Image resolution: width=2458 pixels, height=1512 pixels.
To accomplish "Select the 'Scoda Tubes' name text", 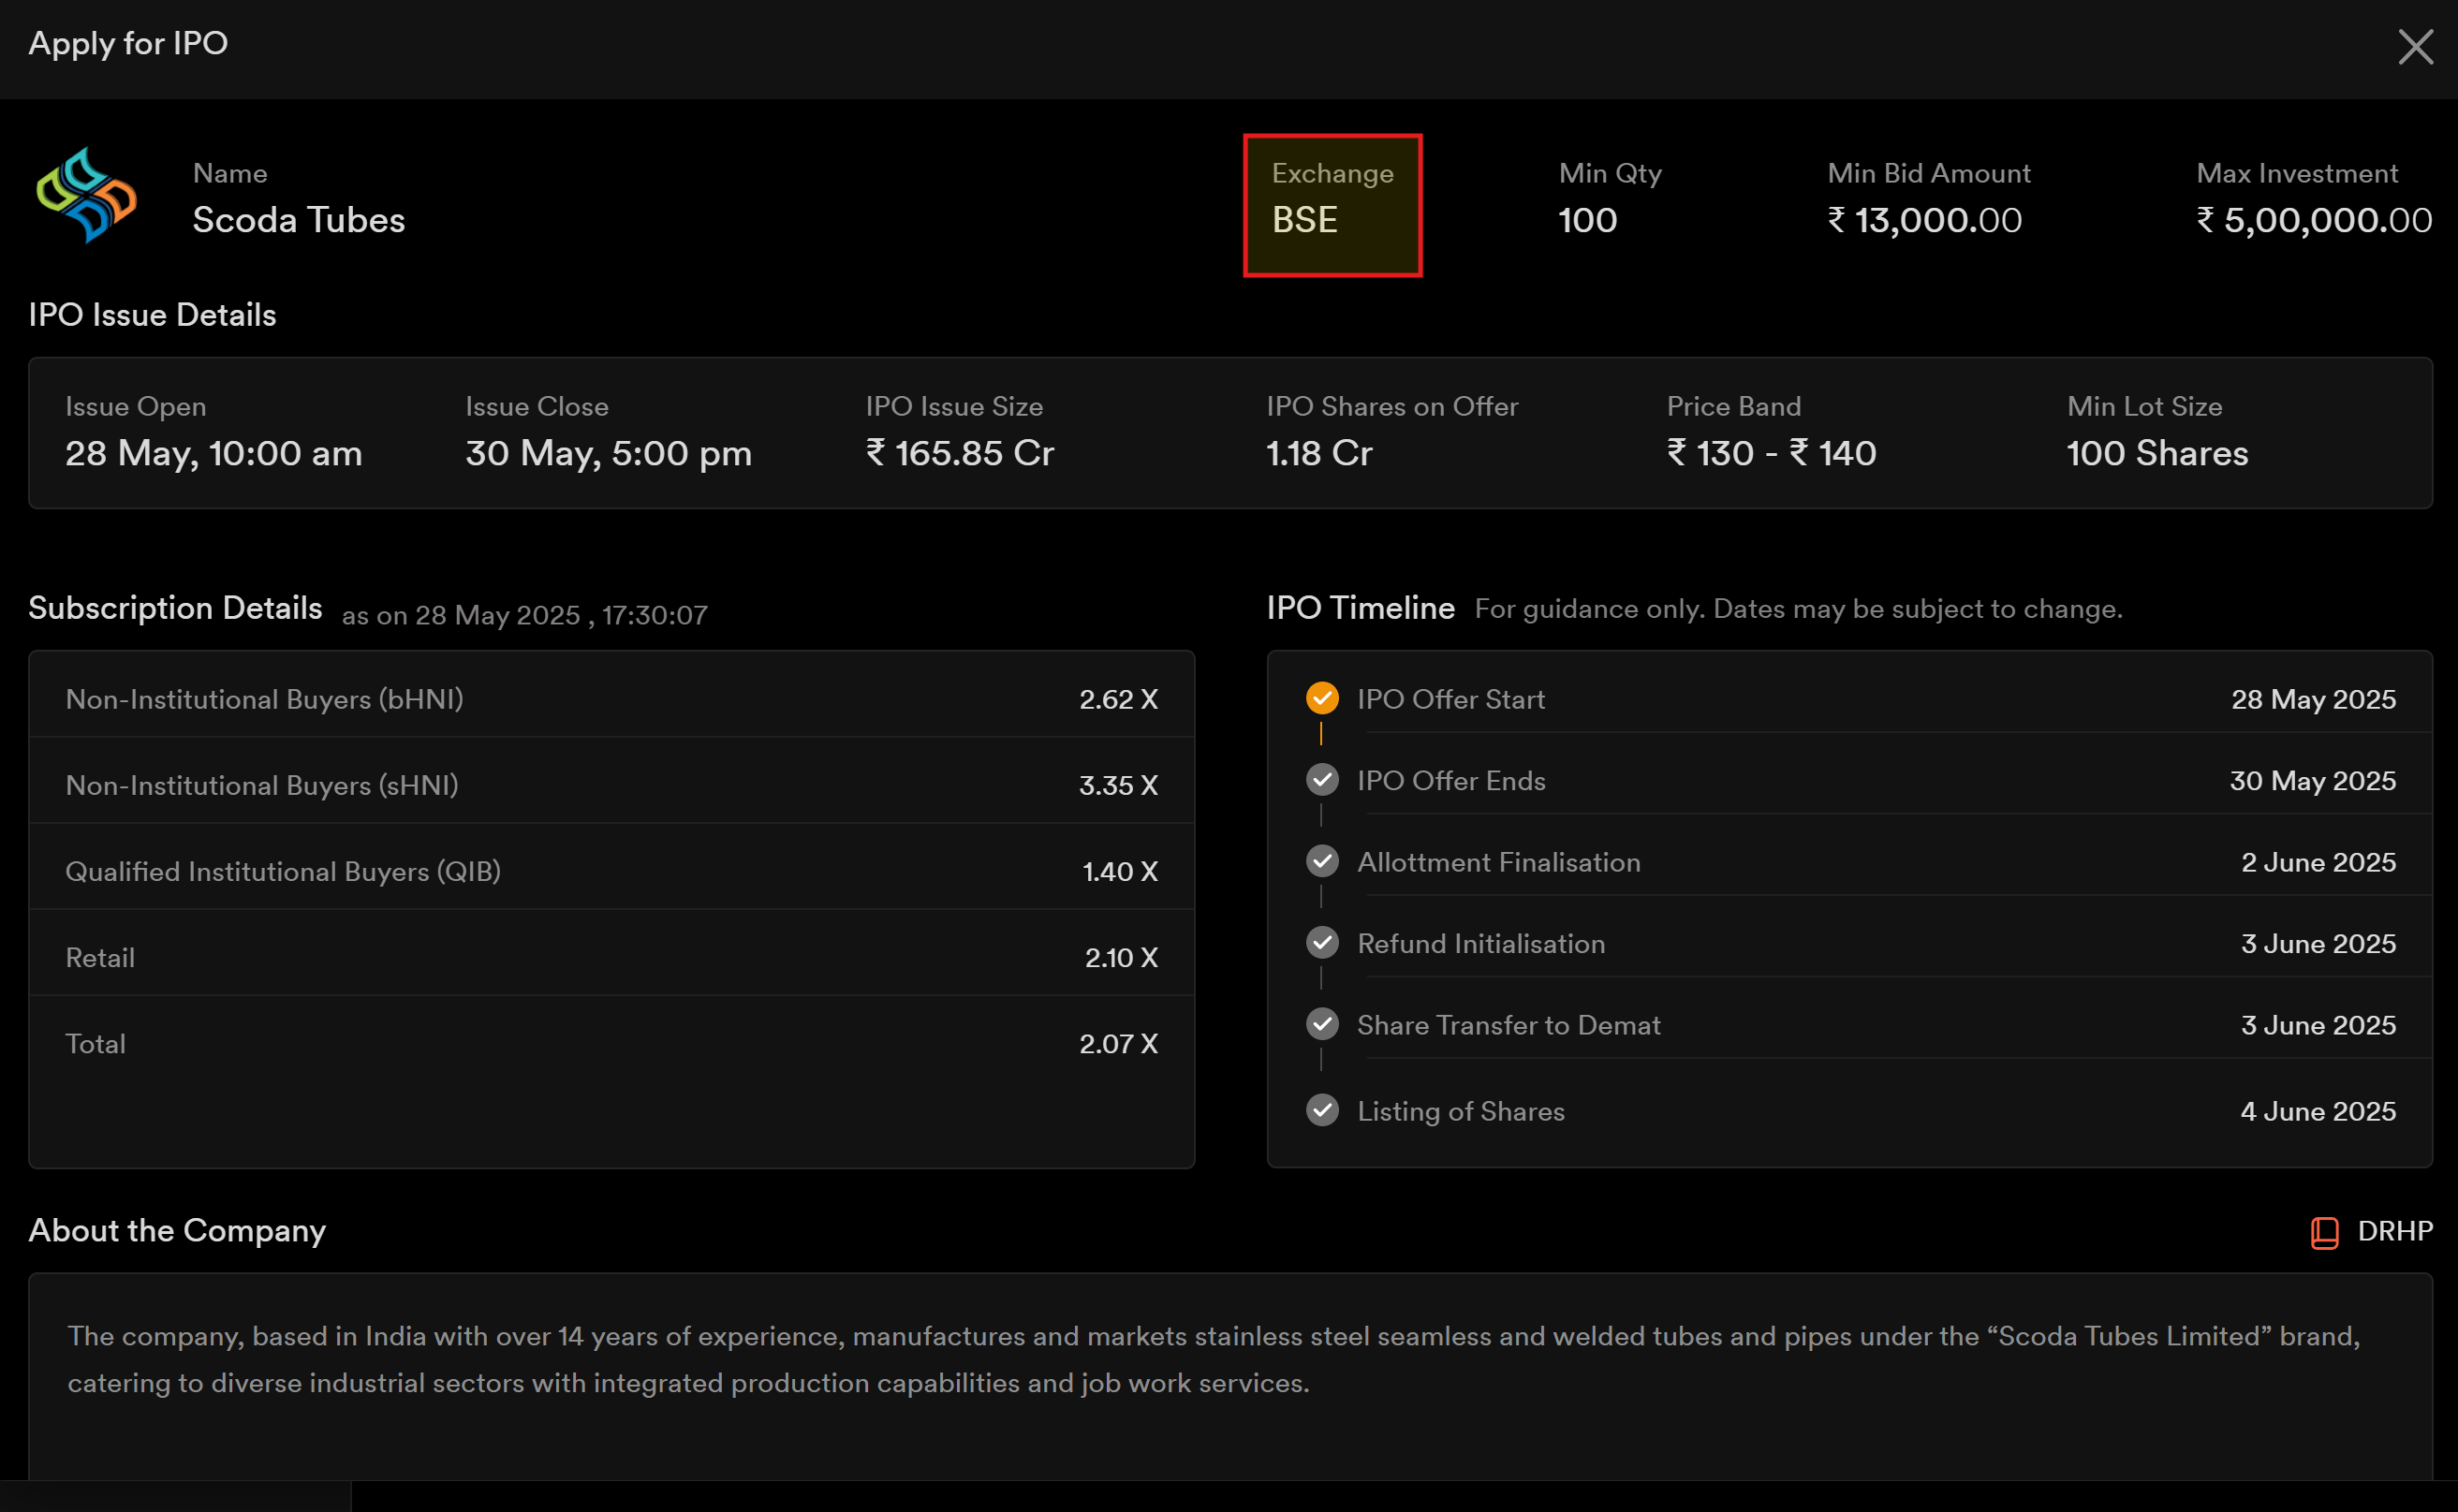I will point(299,220).
